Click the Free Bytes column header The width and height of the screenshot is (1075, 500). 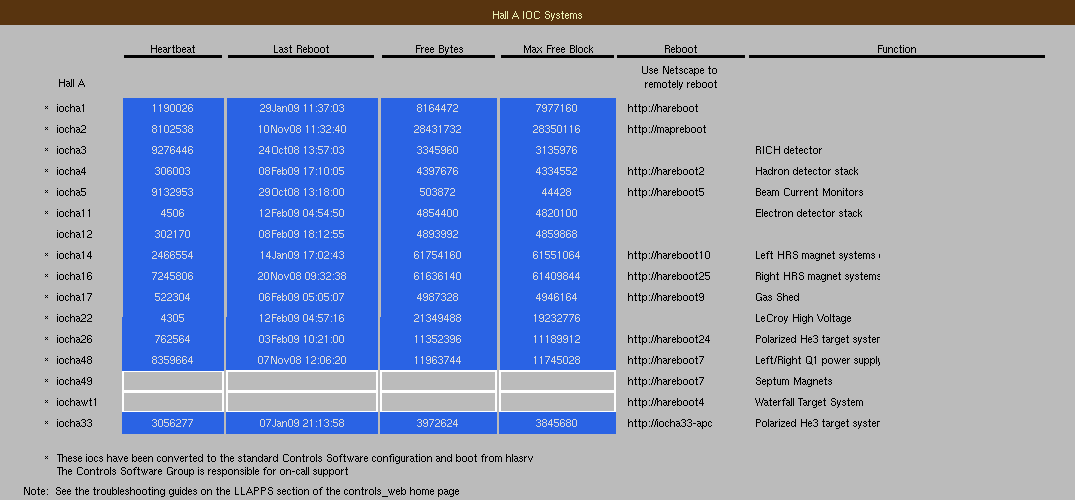pos(439,49)
